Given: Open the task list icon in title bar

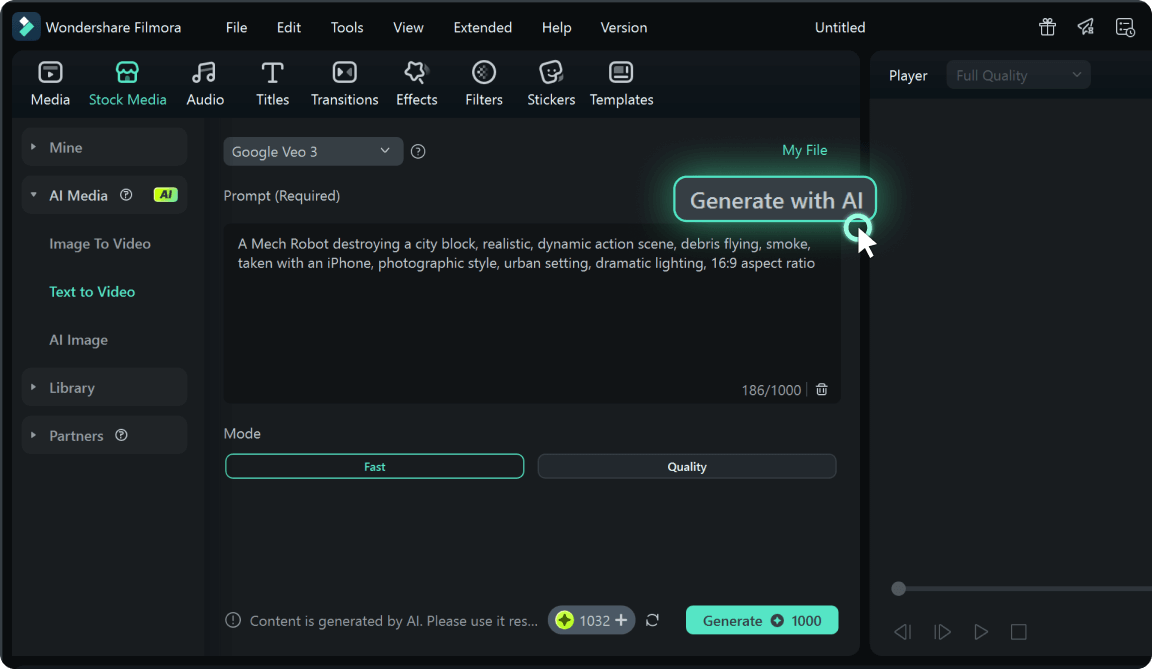Looking at the screenshot, I should pyautogui.click(x=1125, y=27).
